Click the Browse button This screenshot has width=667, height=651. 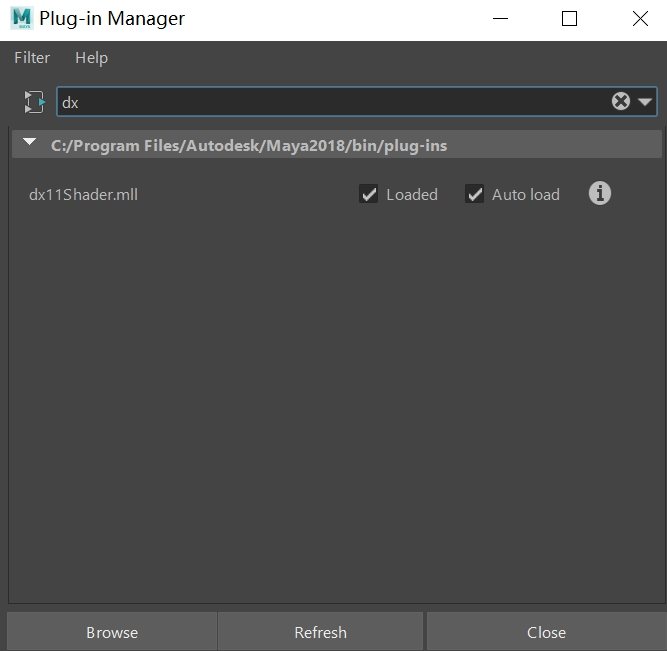click(112, 632)
